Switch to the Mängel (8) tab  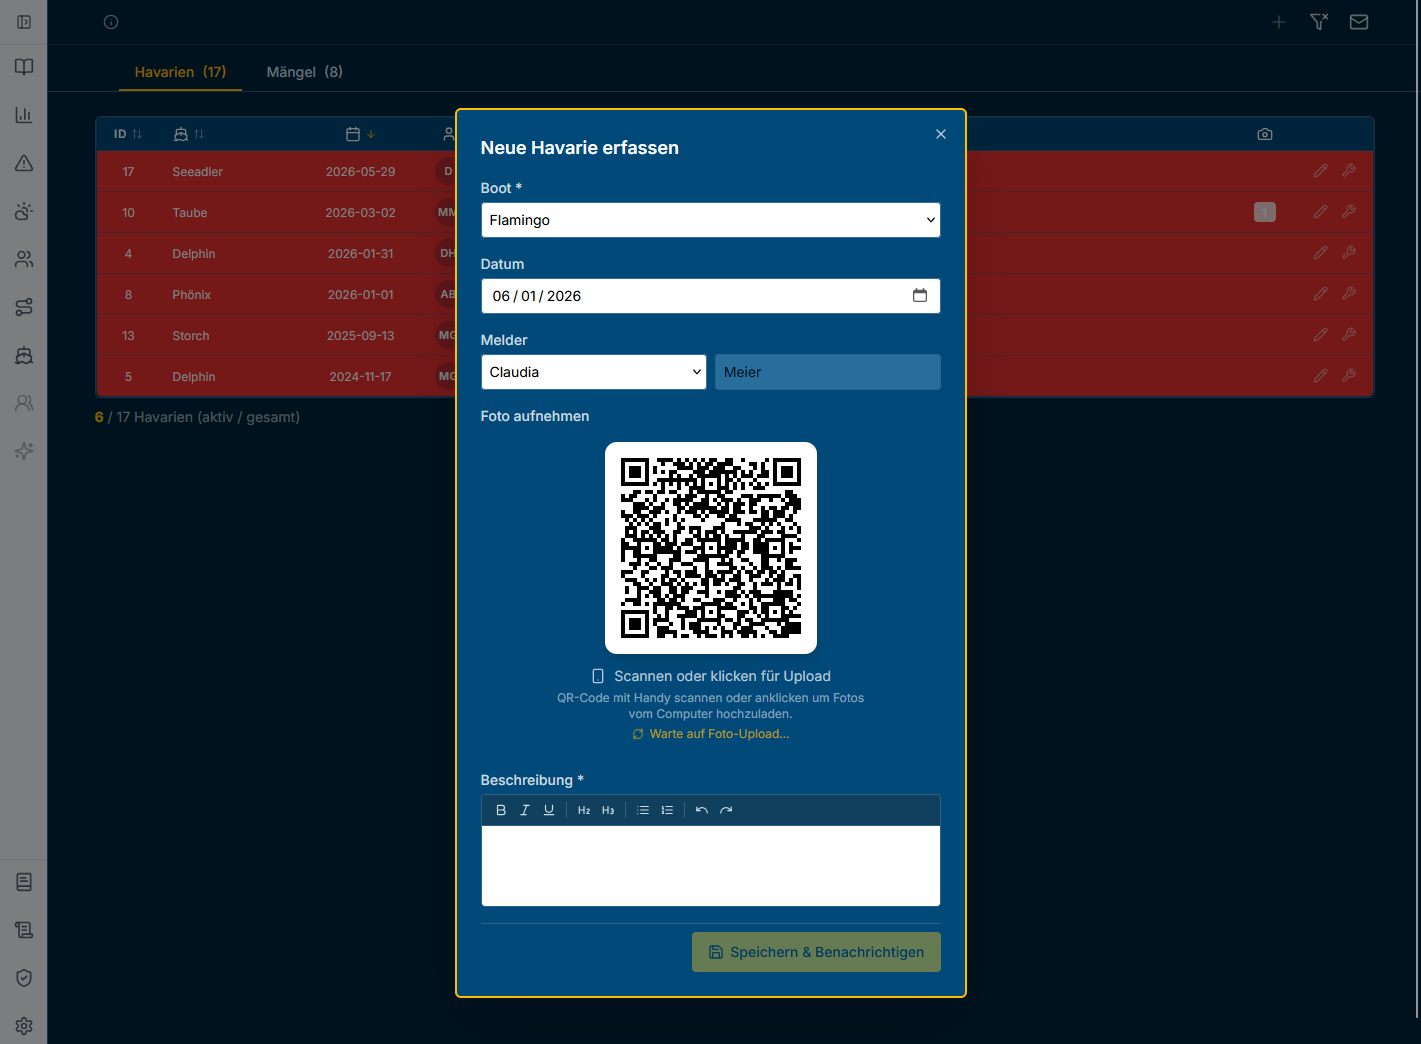(304, 72)
